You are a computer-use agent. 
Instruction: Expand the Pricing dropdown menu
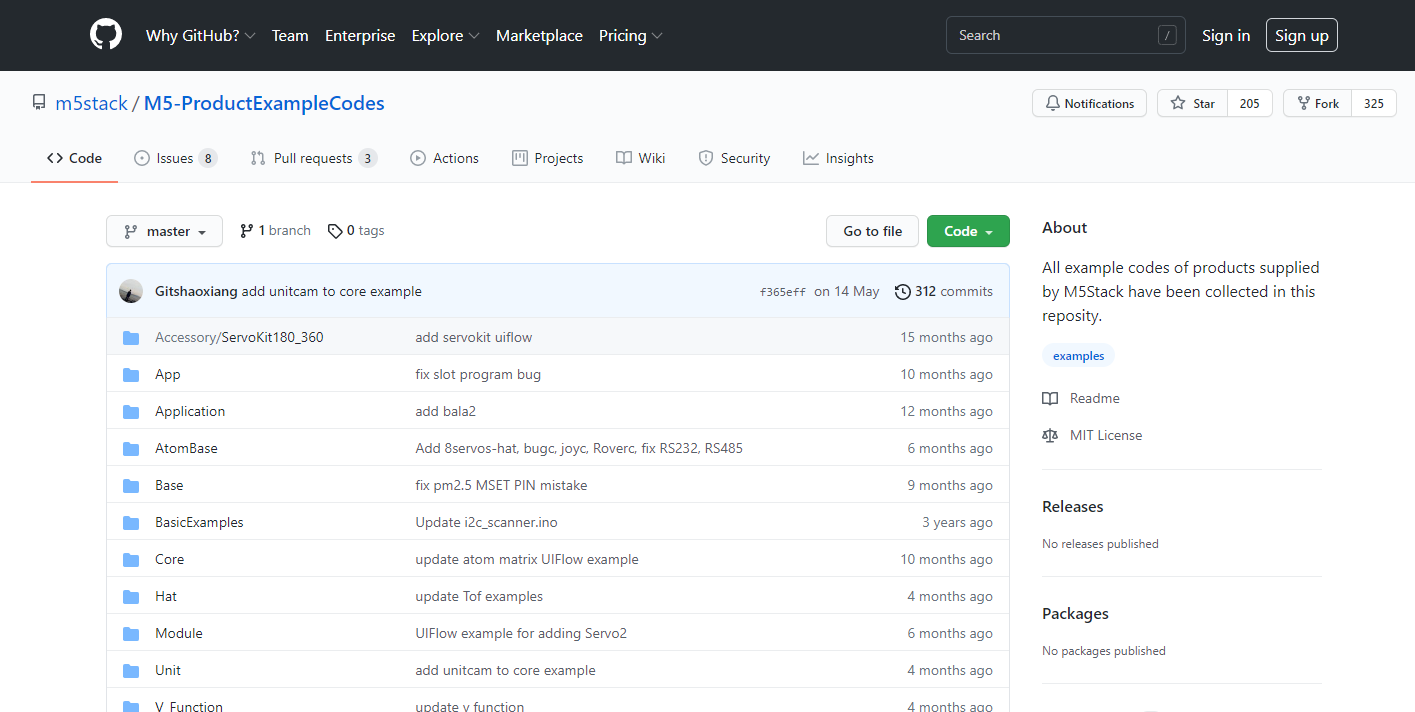pyautogui.click(x=630, y=35)
